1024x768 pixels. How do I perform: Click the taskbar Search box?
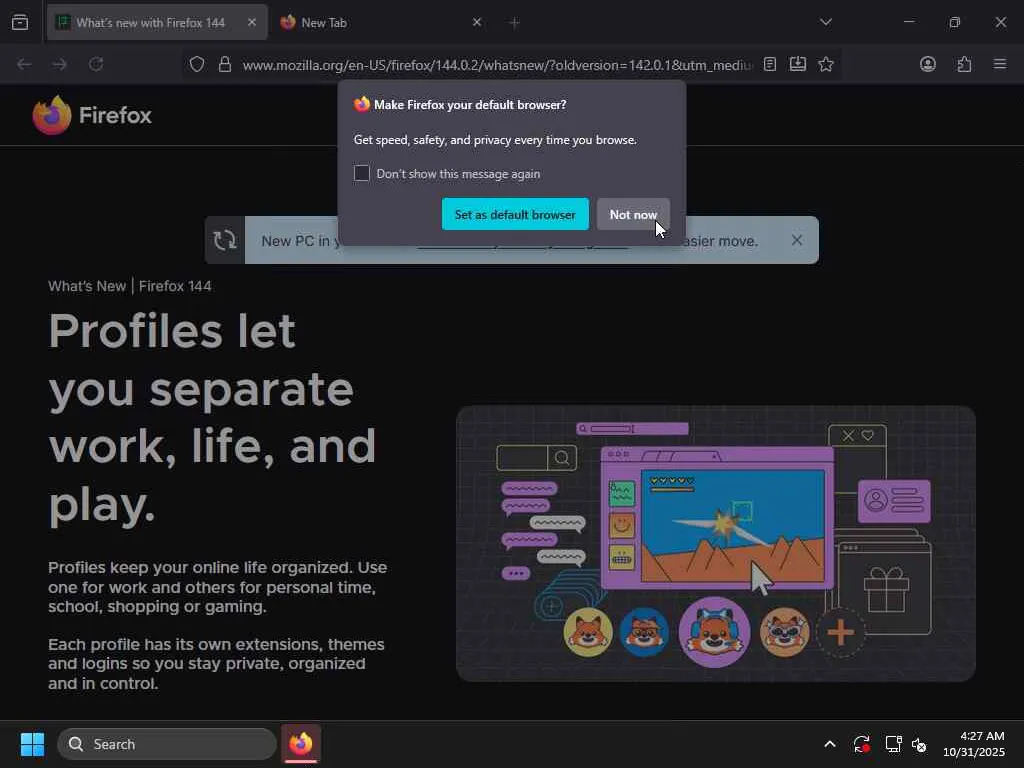(167, 744)
